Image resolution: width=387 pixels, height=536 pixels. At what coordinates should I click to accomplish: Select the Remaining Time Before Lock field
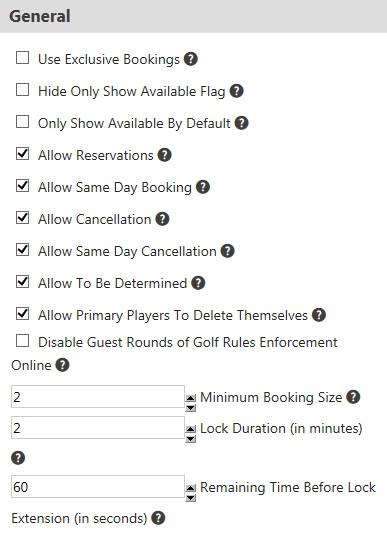[98, 486]
